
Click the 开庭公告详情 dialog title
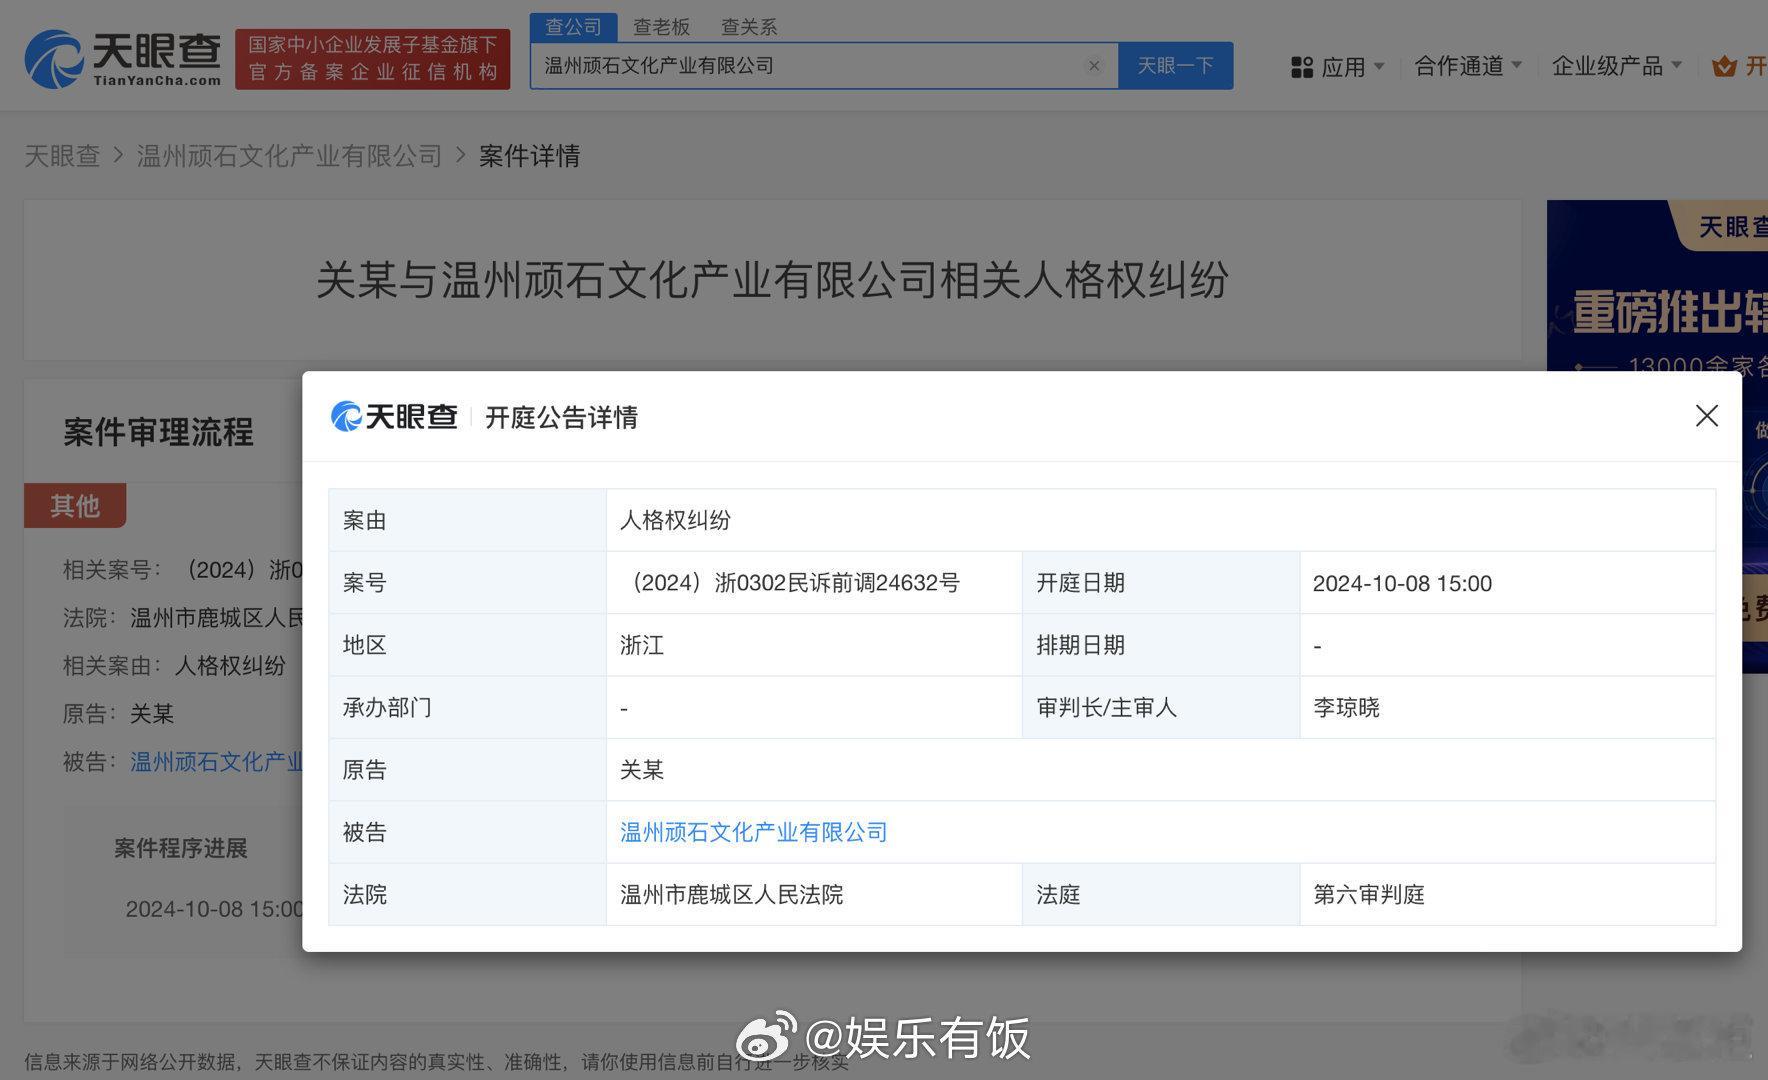click(x=561, y=417)
